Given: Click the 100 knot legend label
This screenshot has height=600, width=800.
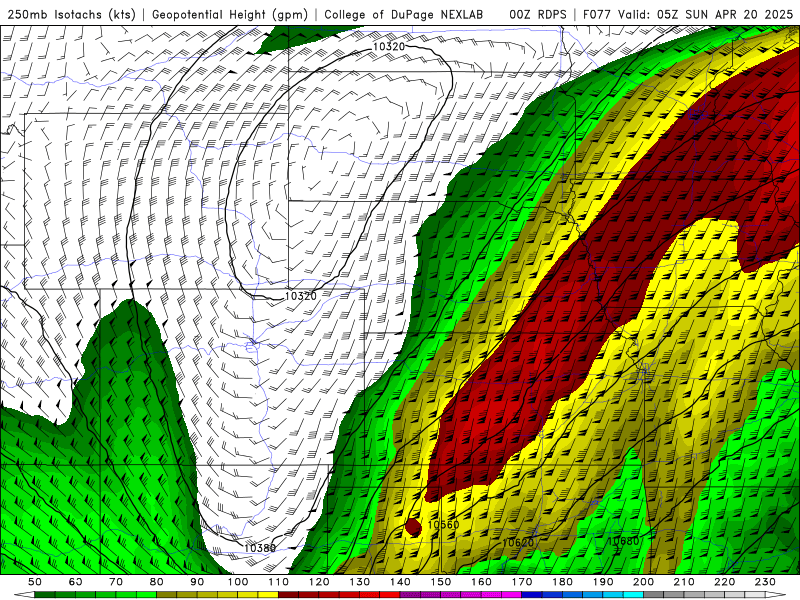Looking at the screenshot, I should coord(238,582).
